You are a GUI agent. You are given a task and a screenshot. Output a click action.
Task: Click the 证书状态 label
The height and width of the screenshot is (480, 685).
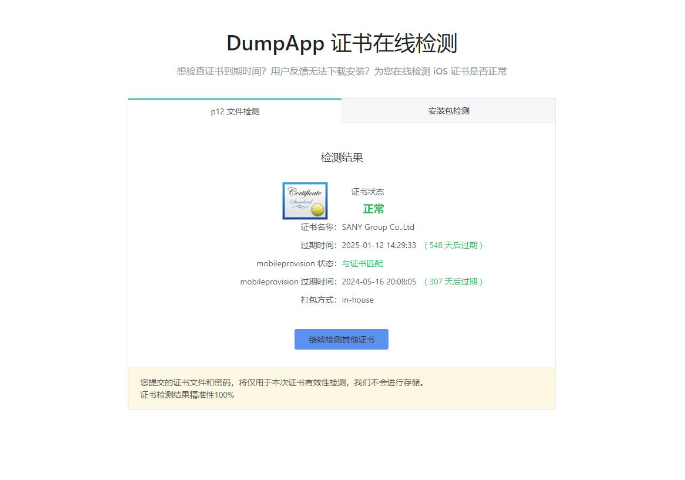pos(367,192)
